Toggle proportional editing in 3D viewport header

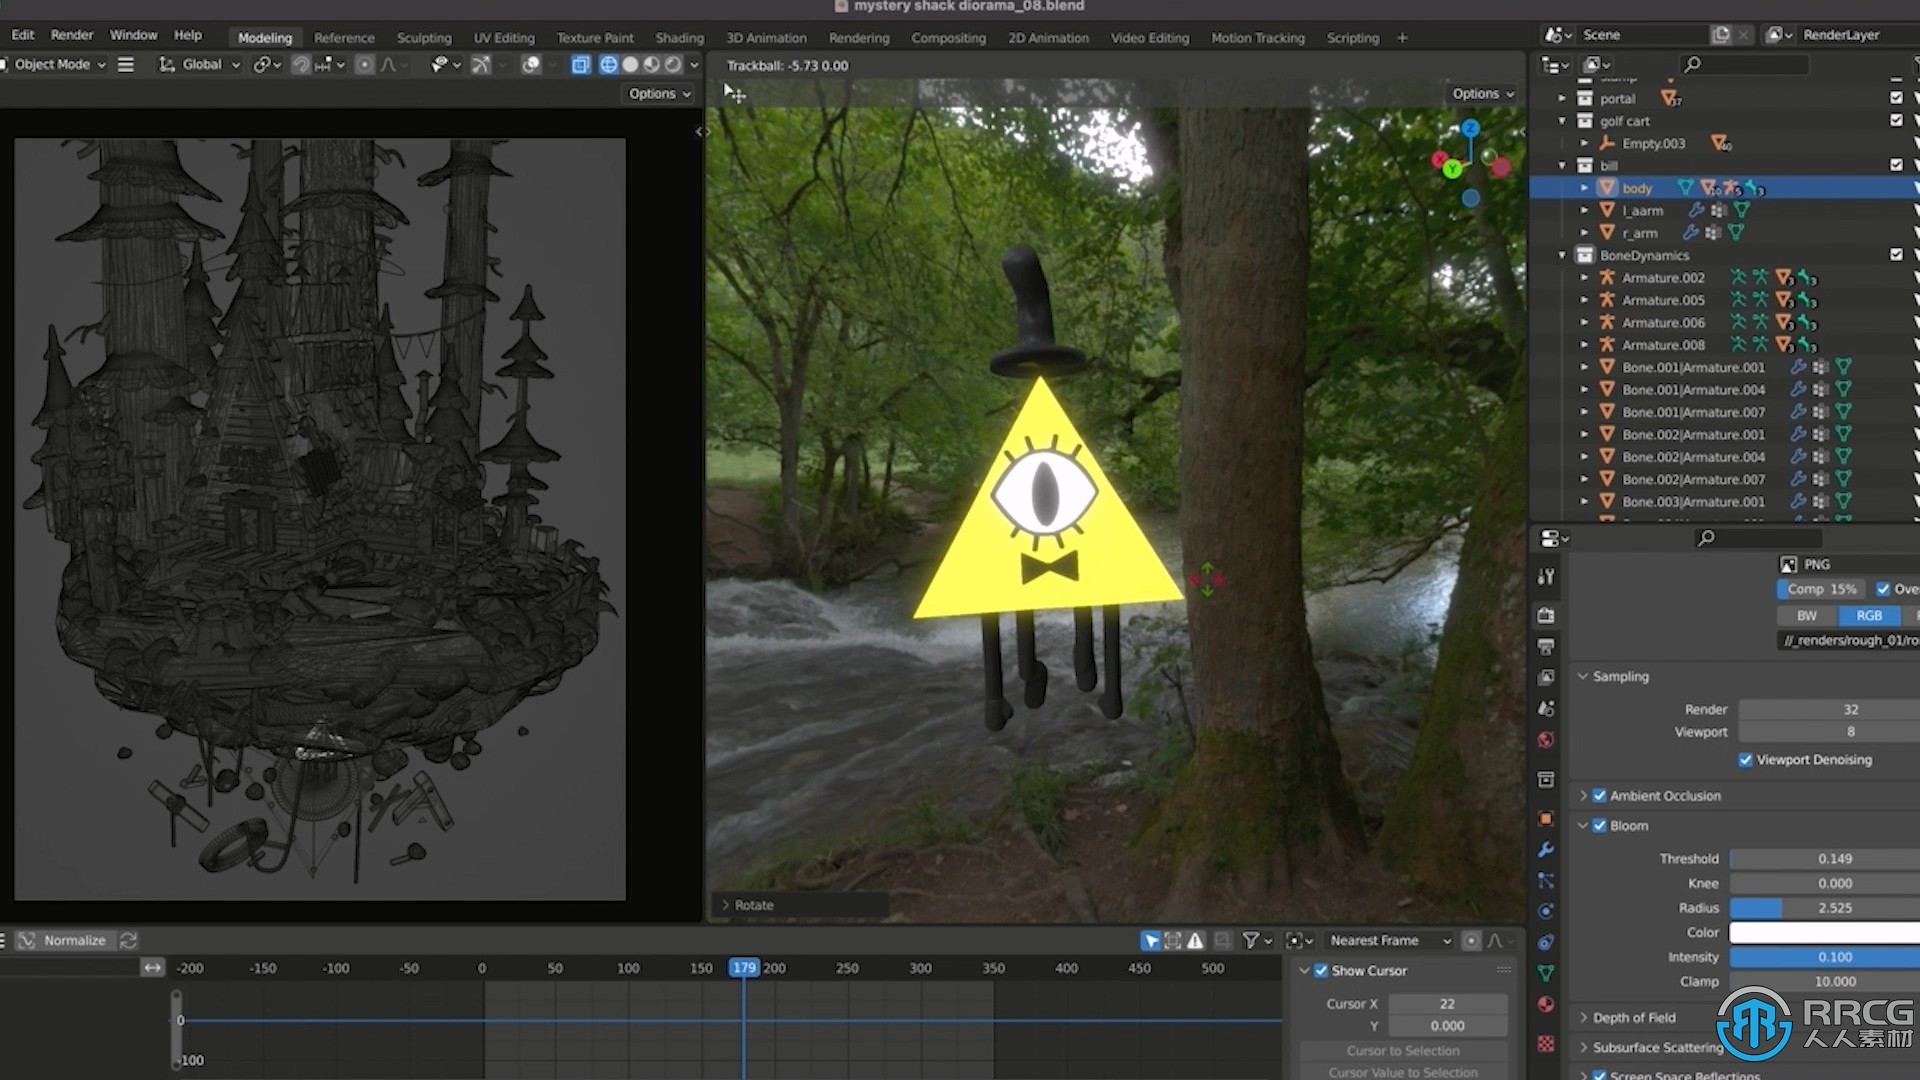point(365,64)
